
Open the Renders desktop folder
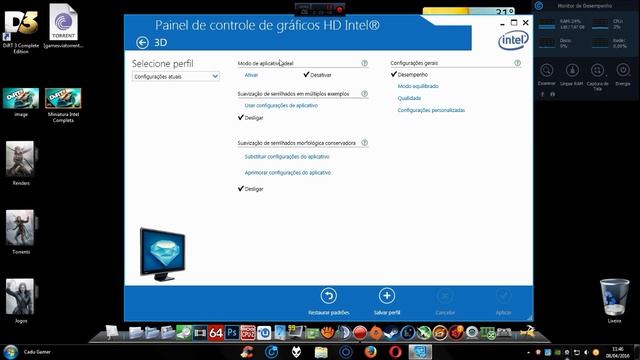pos(21,163)
